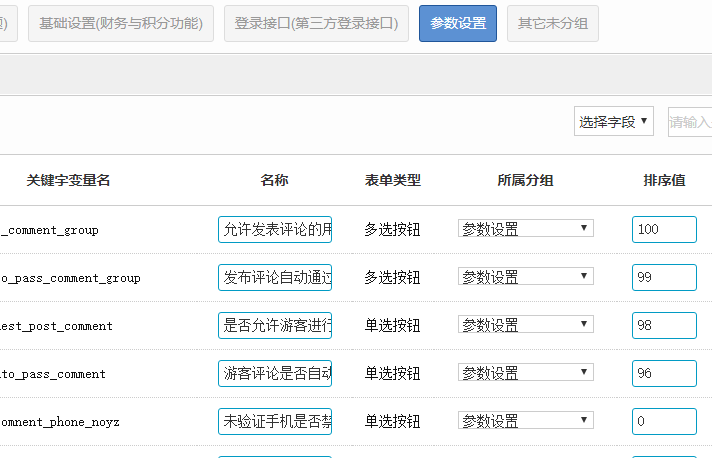Expand the 选择字段 dropdown

coord(614,122)
